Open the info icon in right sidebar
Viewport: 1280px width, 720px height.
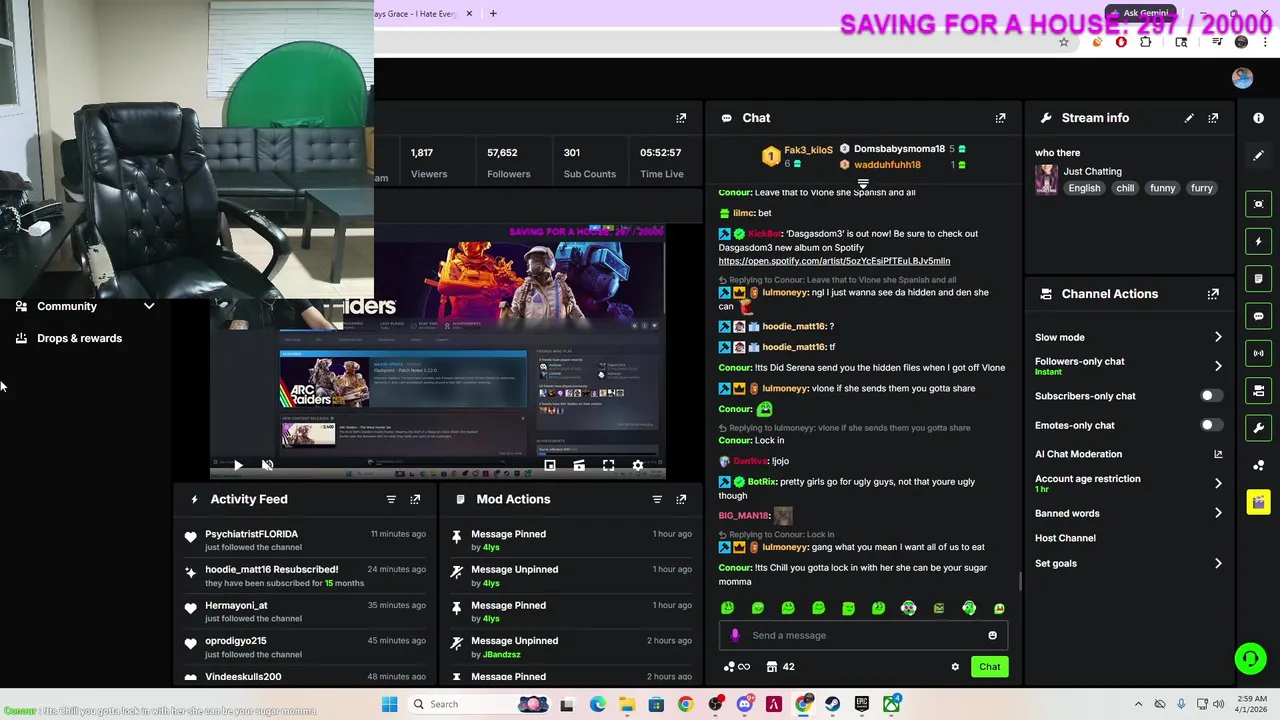1259,118
